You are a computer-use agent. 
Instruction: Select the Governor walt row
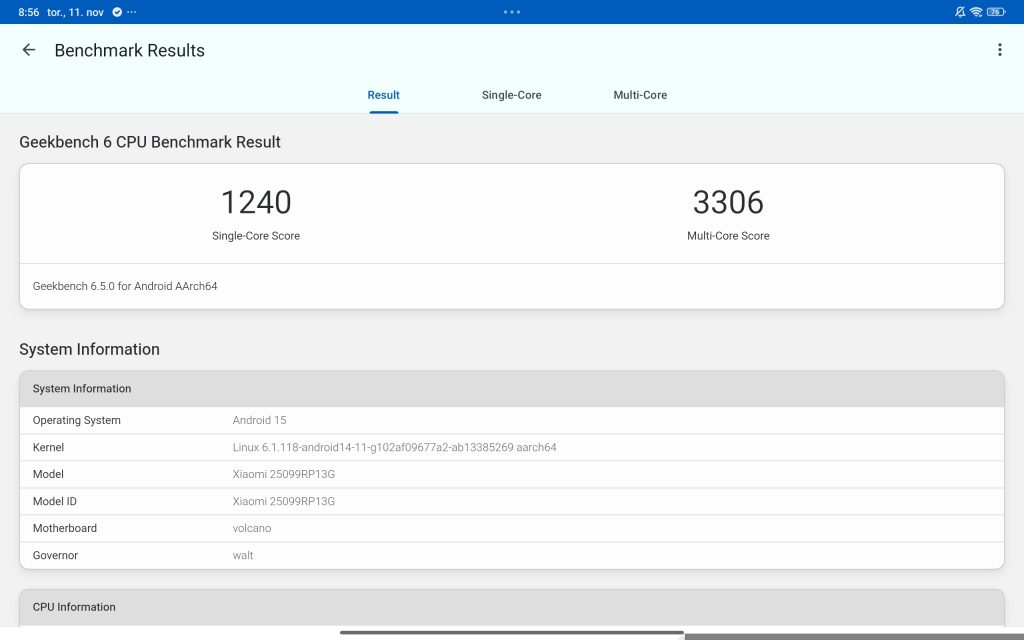[x=511, y=555]
